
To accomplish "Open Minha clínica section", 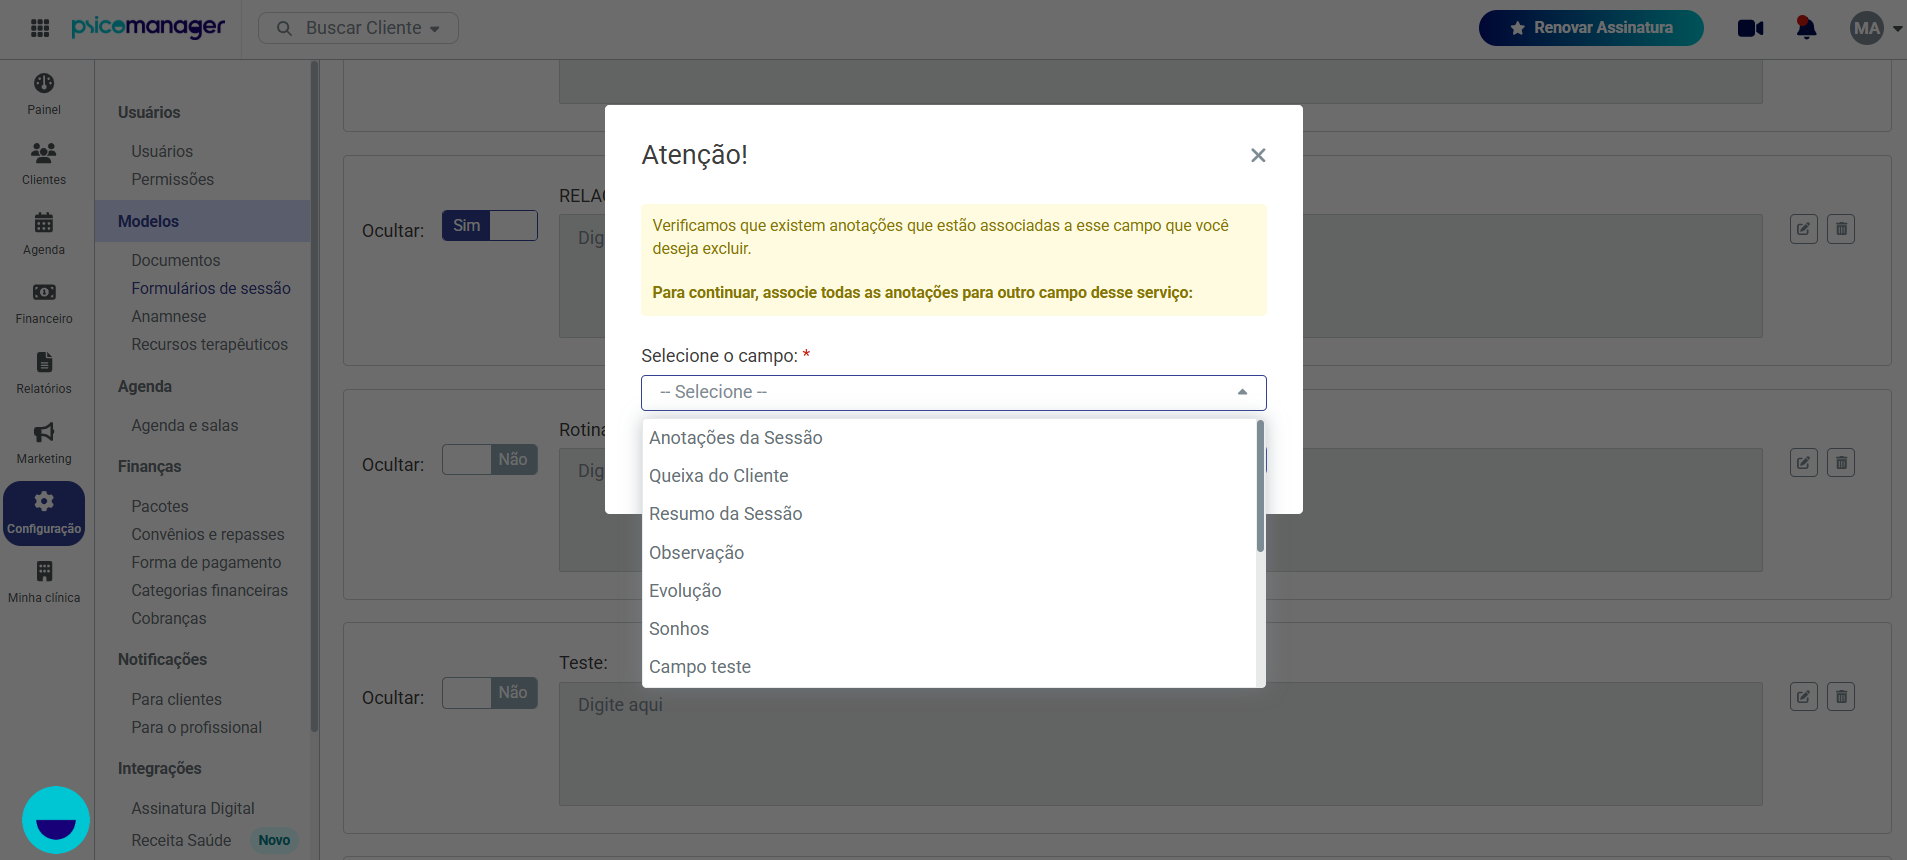I will click(44, 582).
